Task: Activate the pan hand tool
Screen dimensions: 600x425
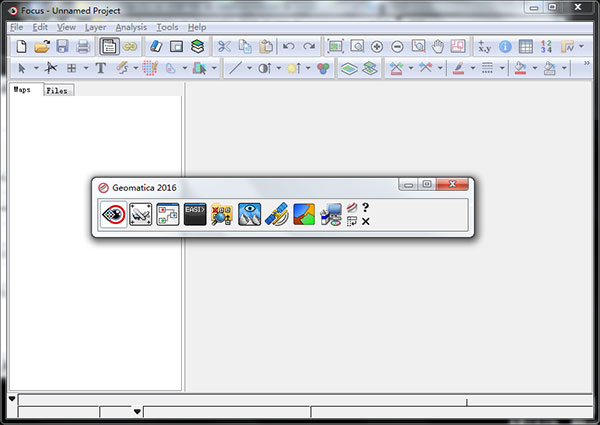Action: pyautogui.click(x=438, y=47)
